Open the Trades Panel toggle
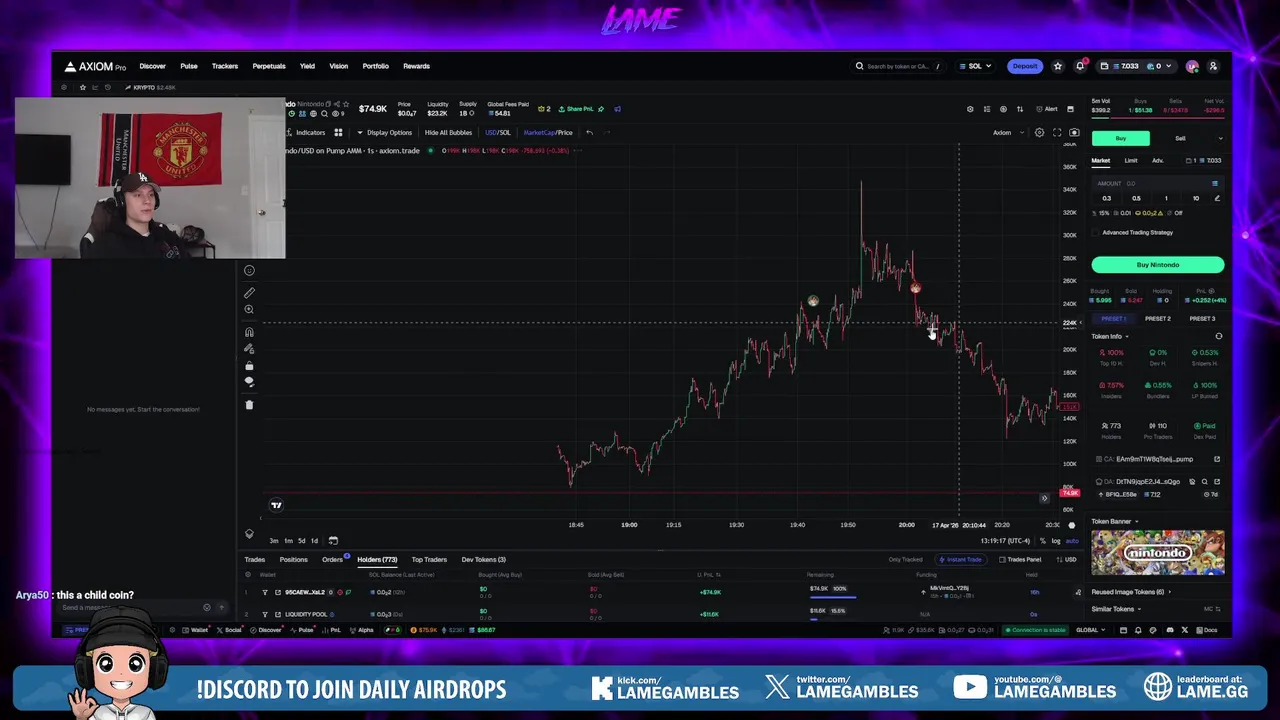This screenshot has width=1280, height=720. pos(1020,560)
